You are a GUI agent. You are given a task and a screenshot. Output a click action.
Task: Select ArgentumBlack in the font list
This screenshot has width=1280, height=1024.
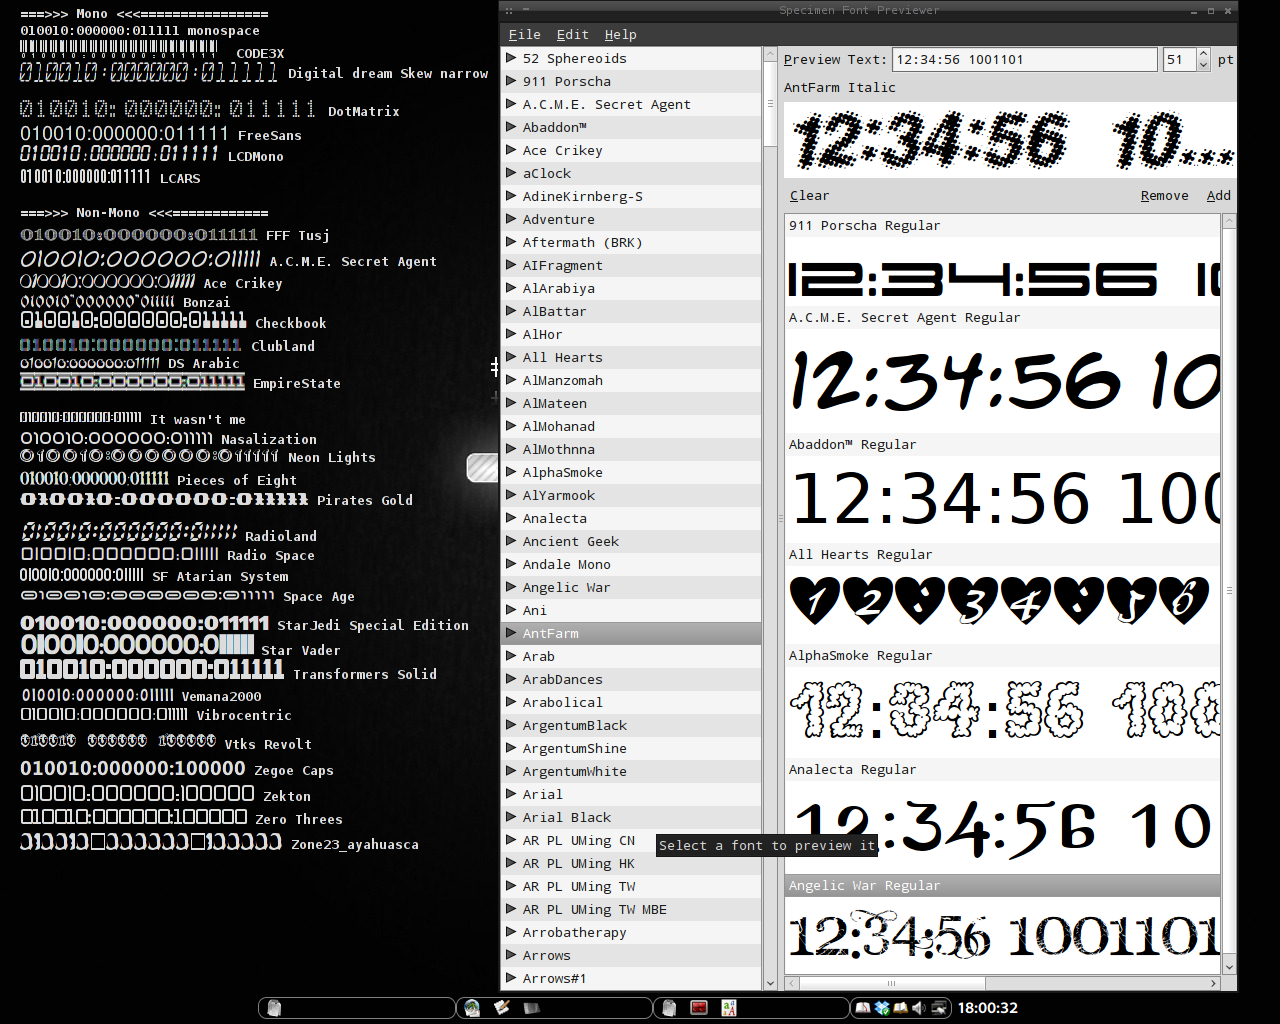tap(631, 725)
